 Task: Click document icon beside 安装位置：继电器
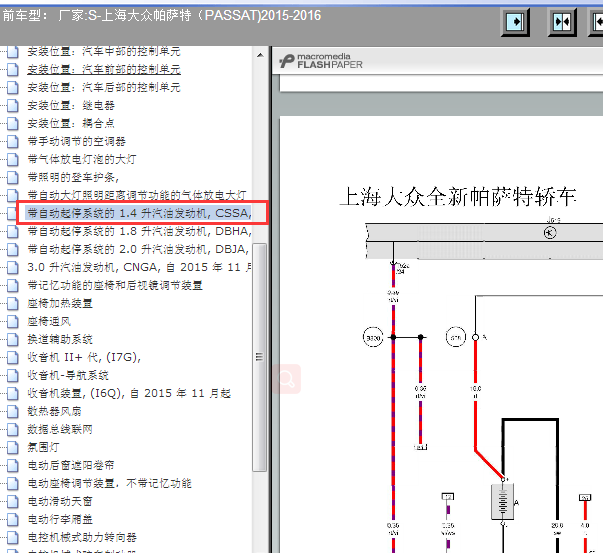(13, 105)
